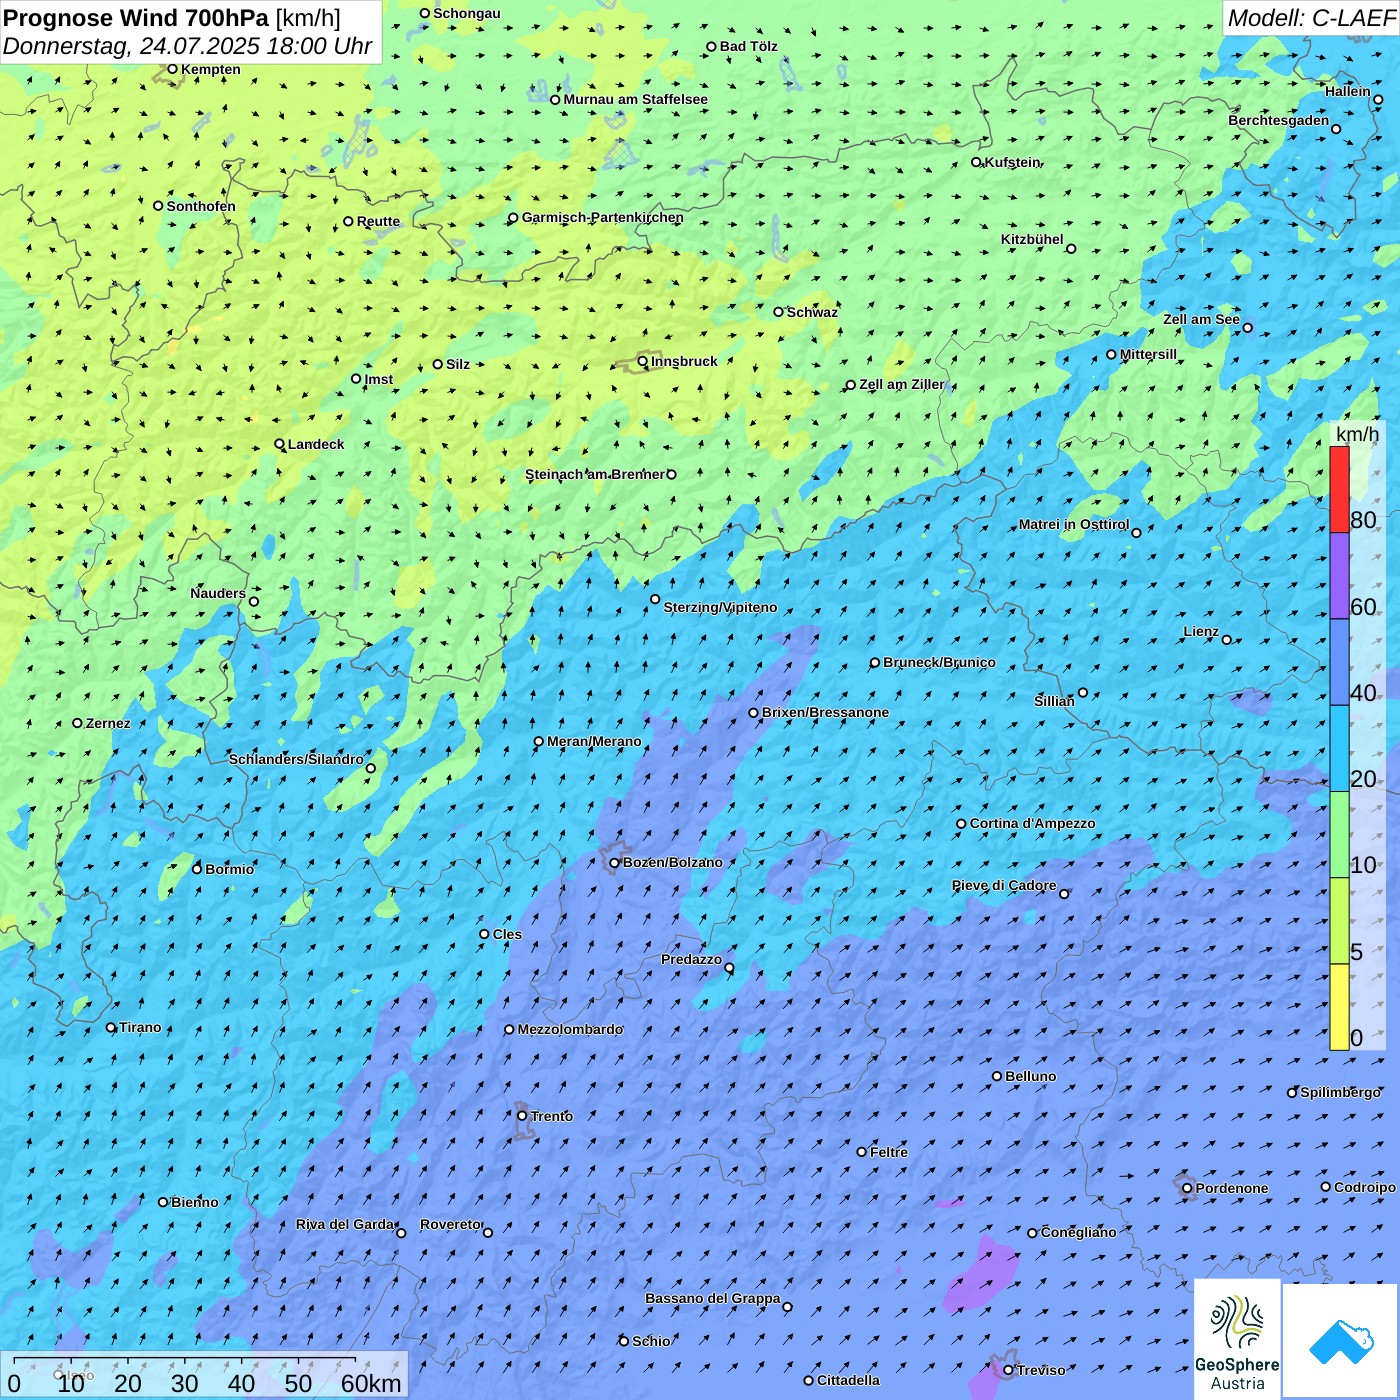
Task: Click the 'Zell am Ziller' label
Action: coord(902,384)
